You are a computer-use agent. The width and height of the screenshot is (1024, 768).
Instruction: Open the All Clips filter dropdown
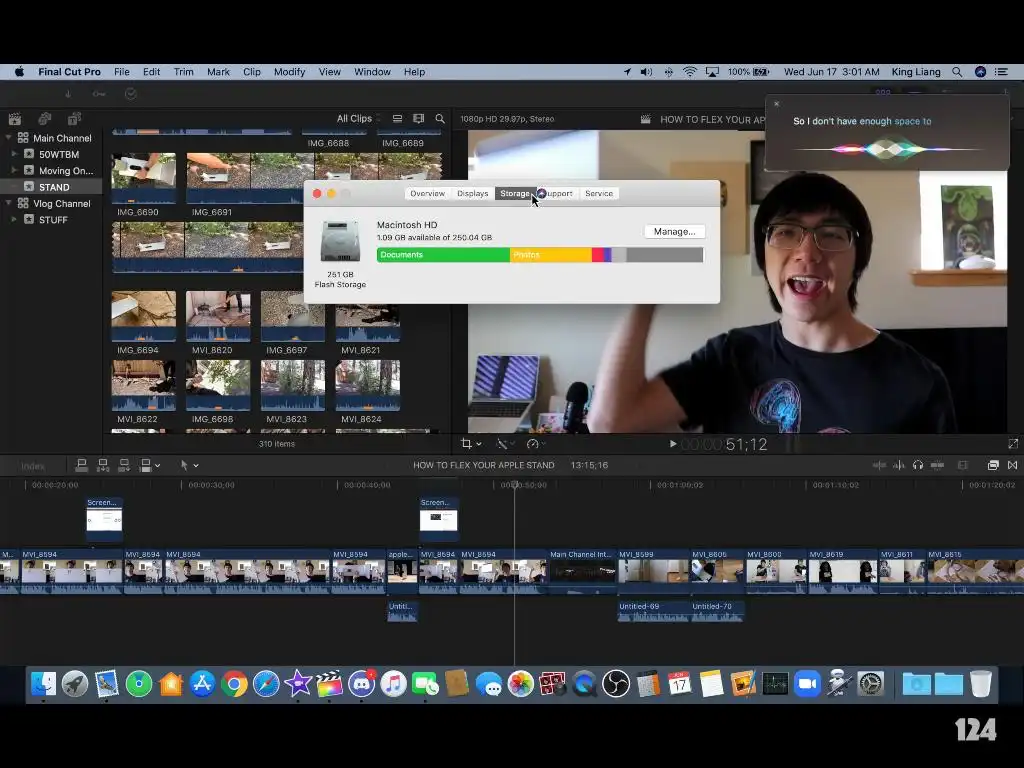pyautogui.click(x=359, y=118)
